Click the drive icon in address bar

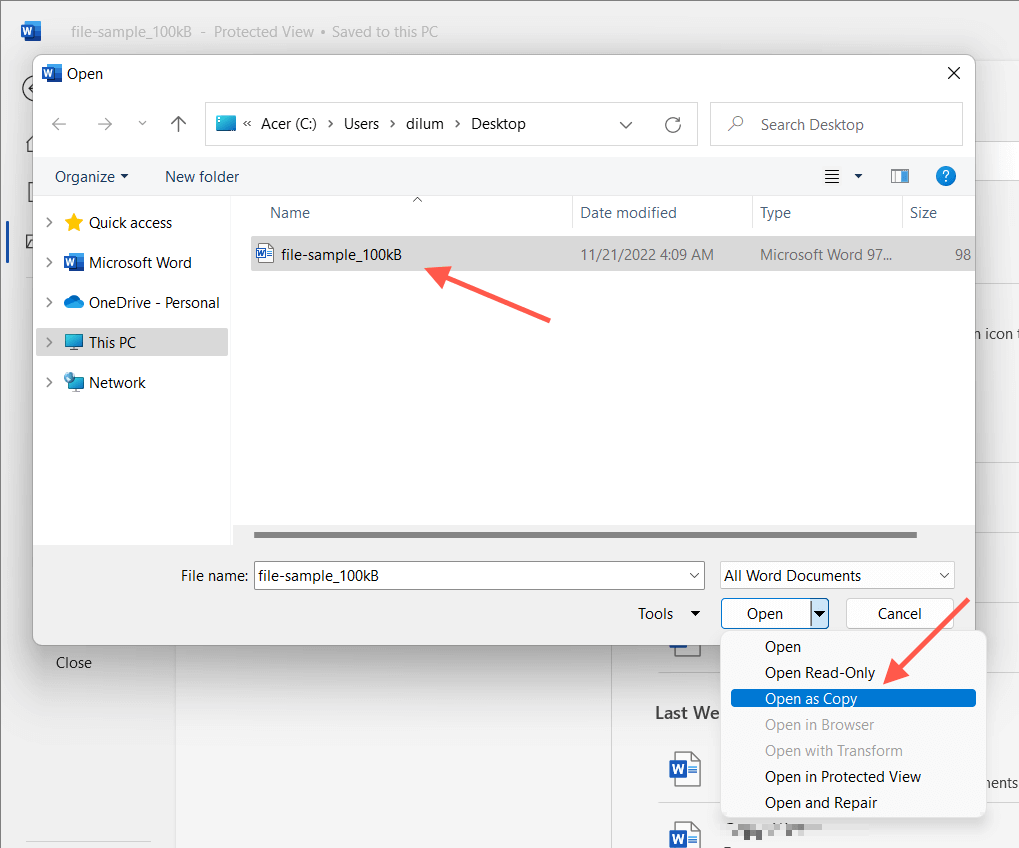pyautogui.click(x=226, y=123)
